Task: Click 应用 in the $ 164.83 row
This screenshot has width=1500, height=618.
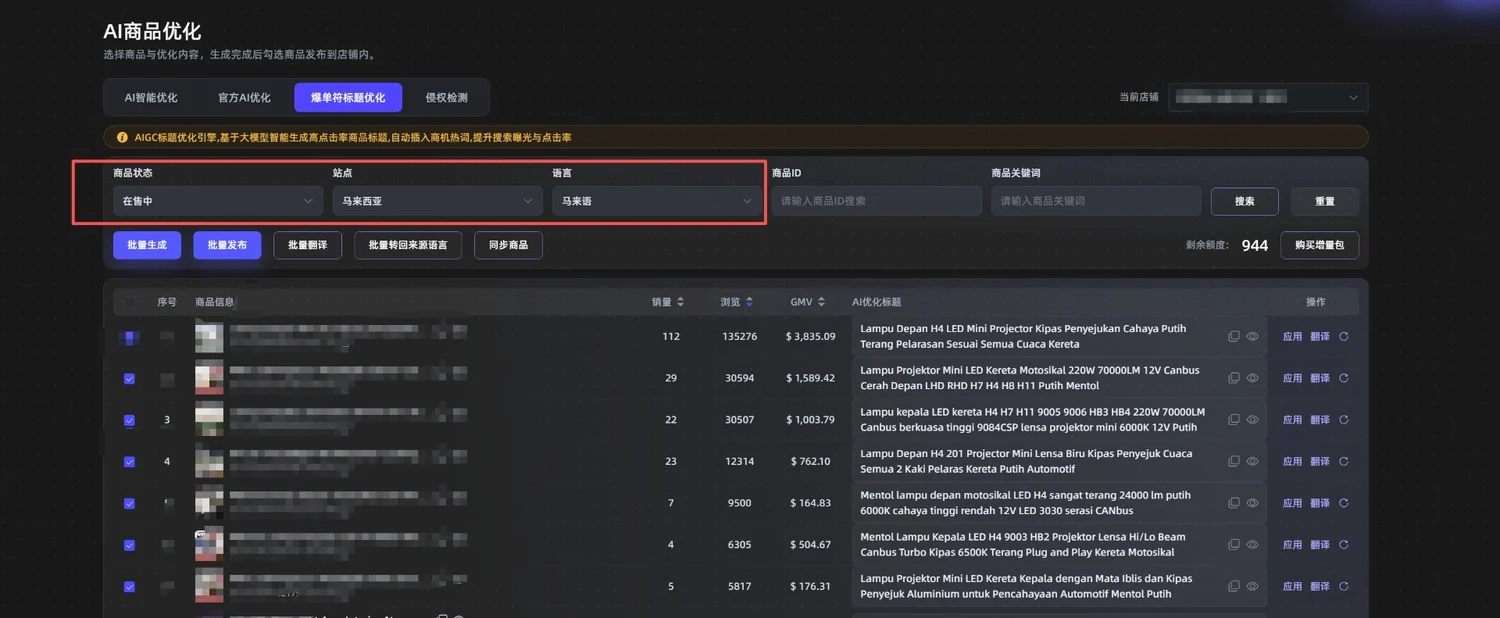Action: point(1292,503)
